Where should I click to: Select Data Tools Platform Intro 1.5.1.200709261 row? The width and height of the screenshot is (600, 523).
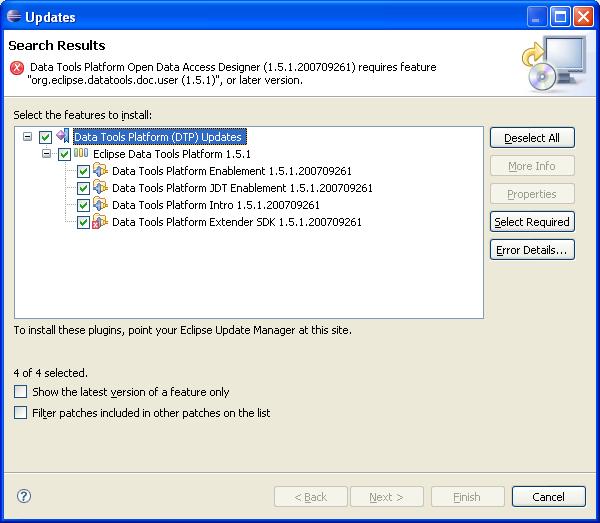[216, 205]
